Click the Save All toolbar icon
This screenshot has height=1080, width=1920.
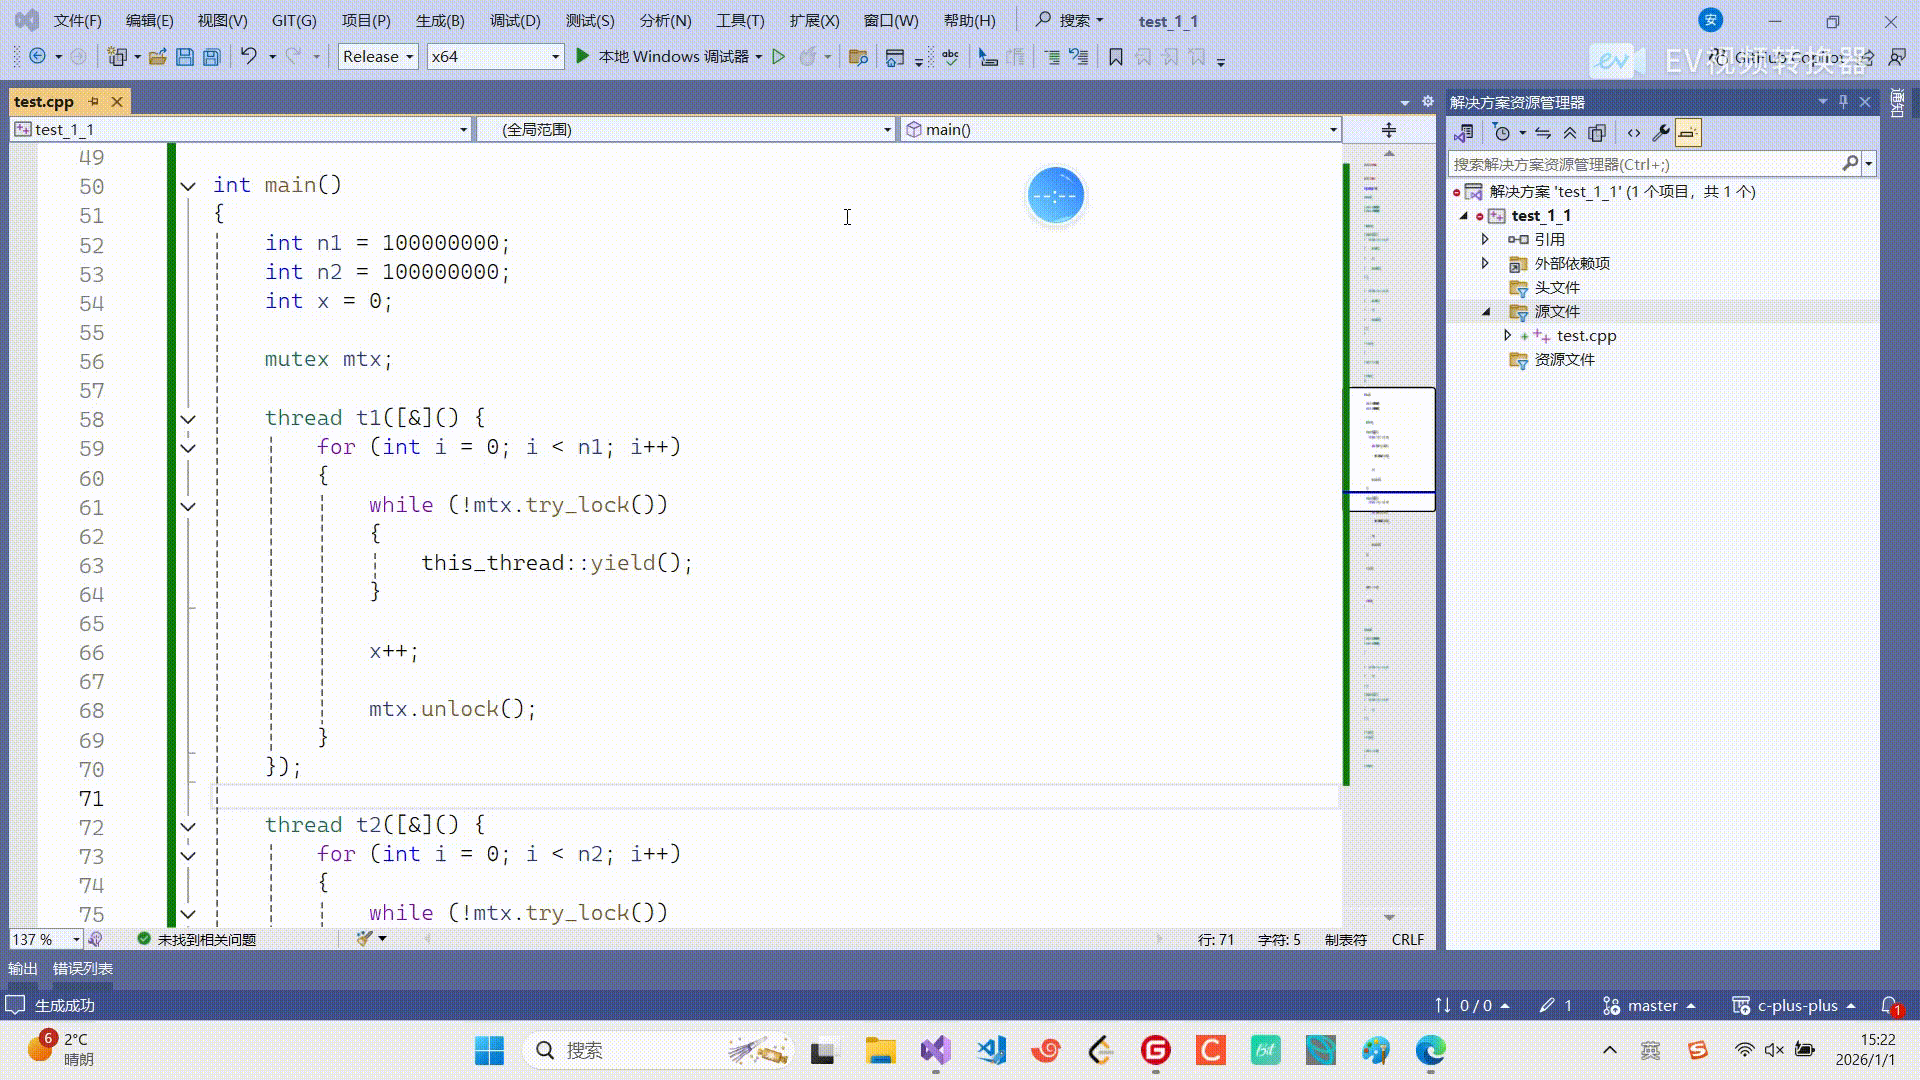coord(211,57)
